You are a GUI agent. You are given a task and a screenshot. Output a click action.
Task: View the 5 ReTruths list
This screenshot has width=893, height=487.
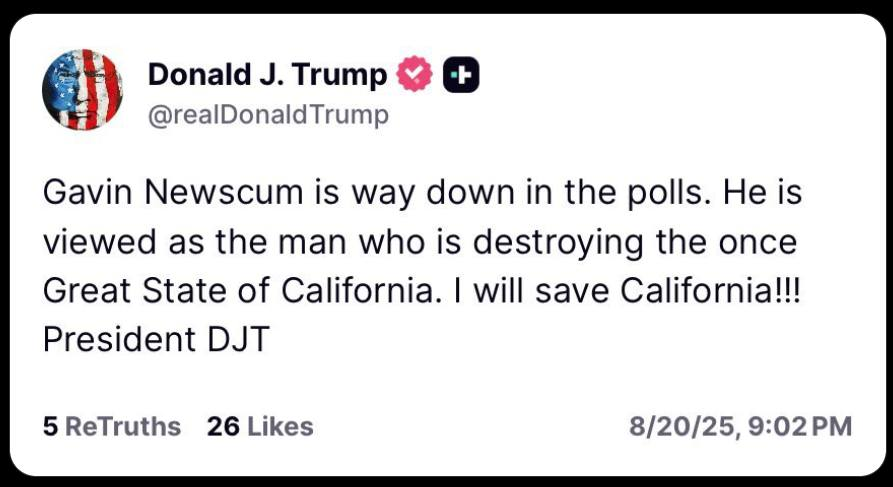pyautogui.click(x=112, y=427)
